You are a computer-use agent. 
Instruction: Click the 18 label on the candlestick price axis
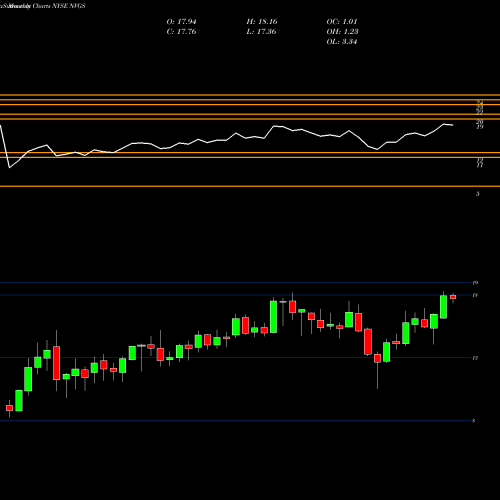[475, 295]
